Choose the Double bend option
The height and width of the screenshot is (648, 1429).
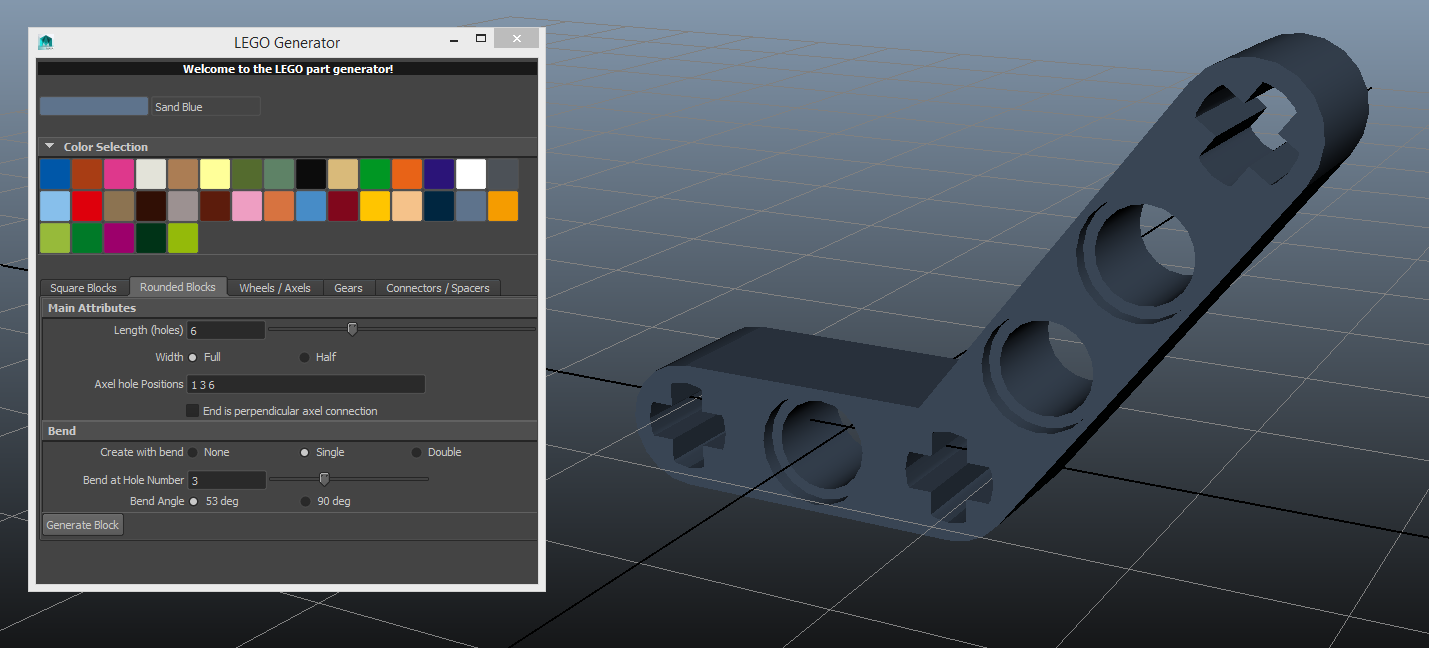tap(417, 452)
